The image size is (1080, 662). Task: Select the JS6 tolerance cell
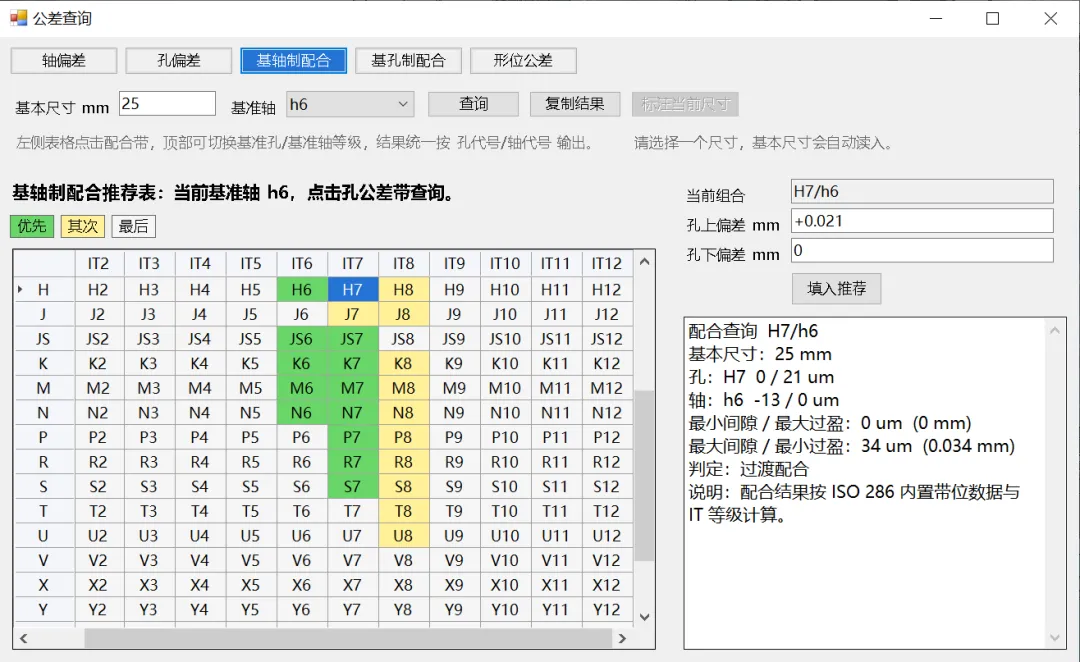[x=302, y=339]
